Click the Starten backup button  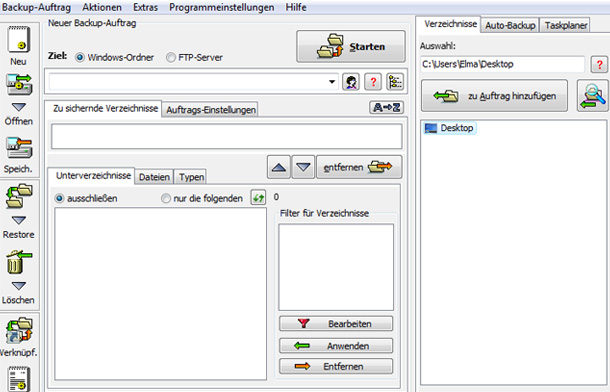[x=351, y=46]
